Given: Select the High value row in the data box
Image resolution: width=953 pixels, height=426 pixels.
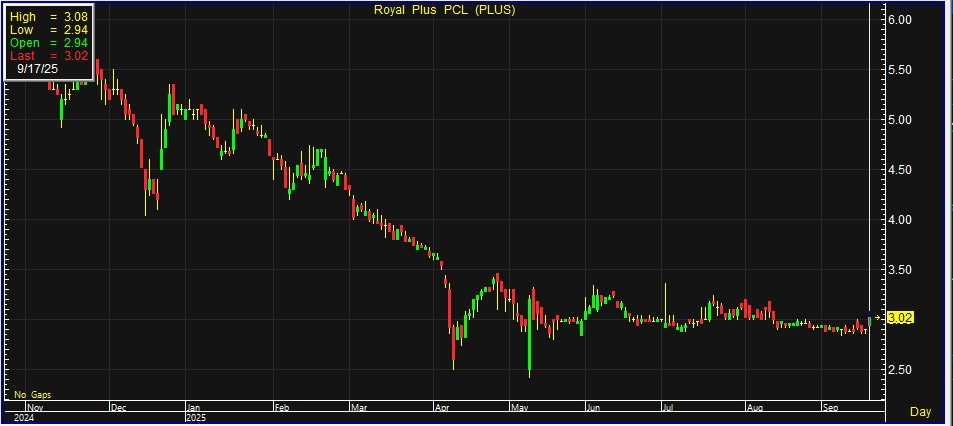Looking at the screenshot, I should coord(49,17).
